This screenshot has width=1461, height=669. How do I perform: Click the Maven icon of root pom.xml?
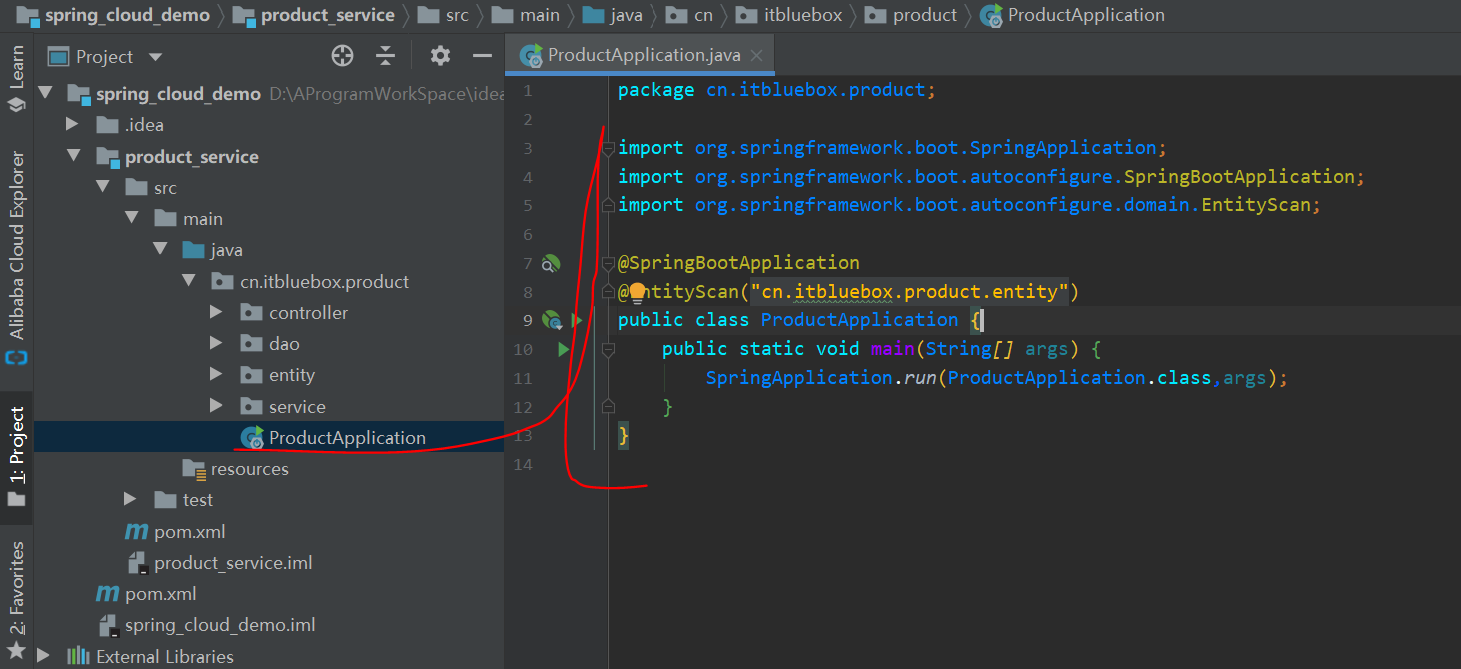point(107,594)
